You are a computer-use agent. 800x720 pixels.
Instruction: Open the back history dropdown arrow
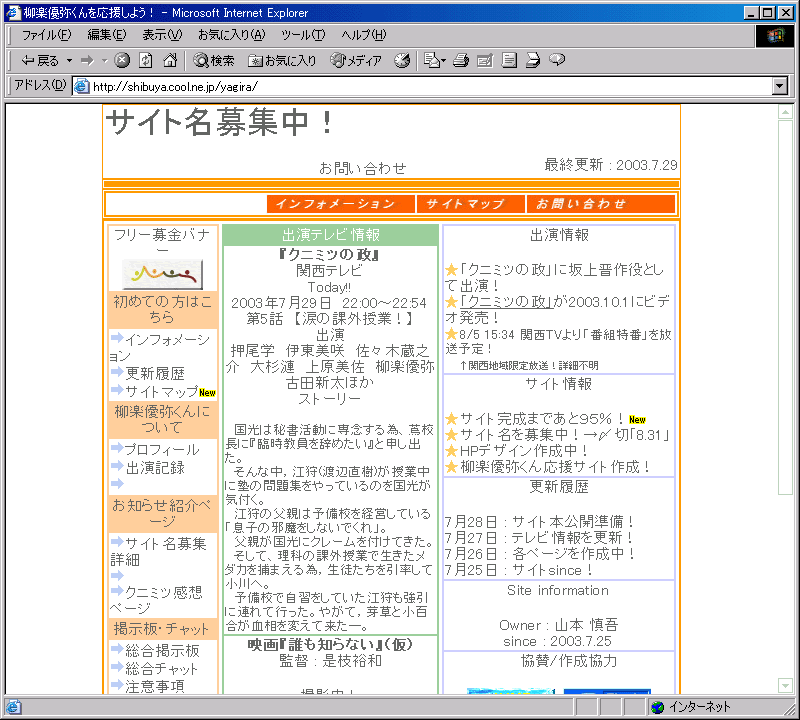(69, 61)
